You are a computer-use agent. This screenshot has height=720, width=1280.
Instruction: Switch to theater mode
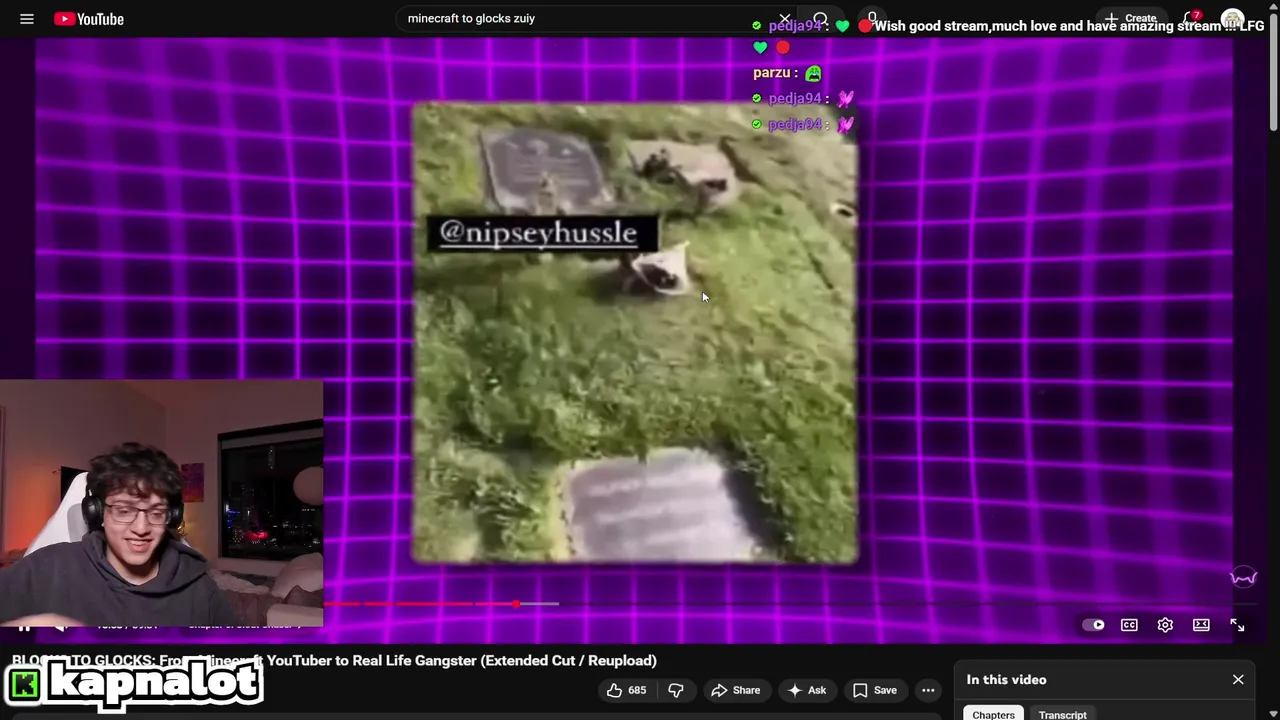pyautogui.click(x=1201, y=625)
